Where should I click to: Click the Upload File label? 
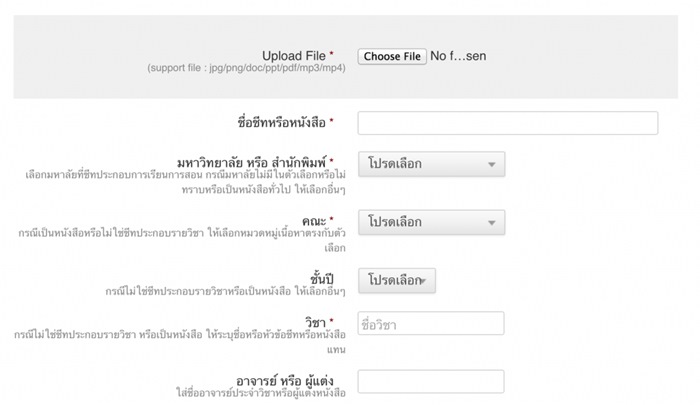(294, 56)
